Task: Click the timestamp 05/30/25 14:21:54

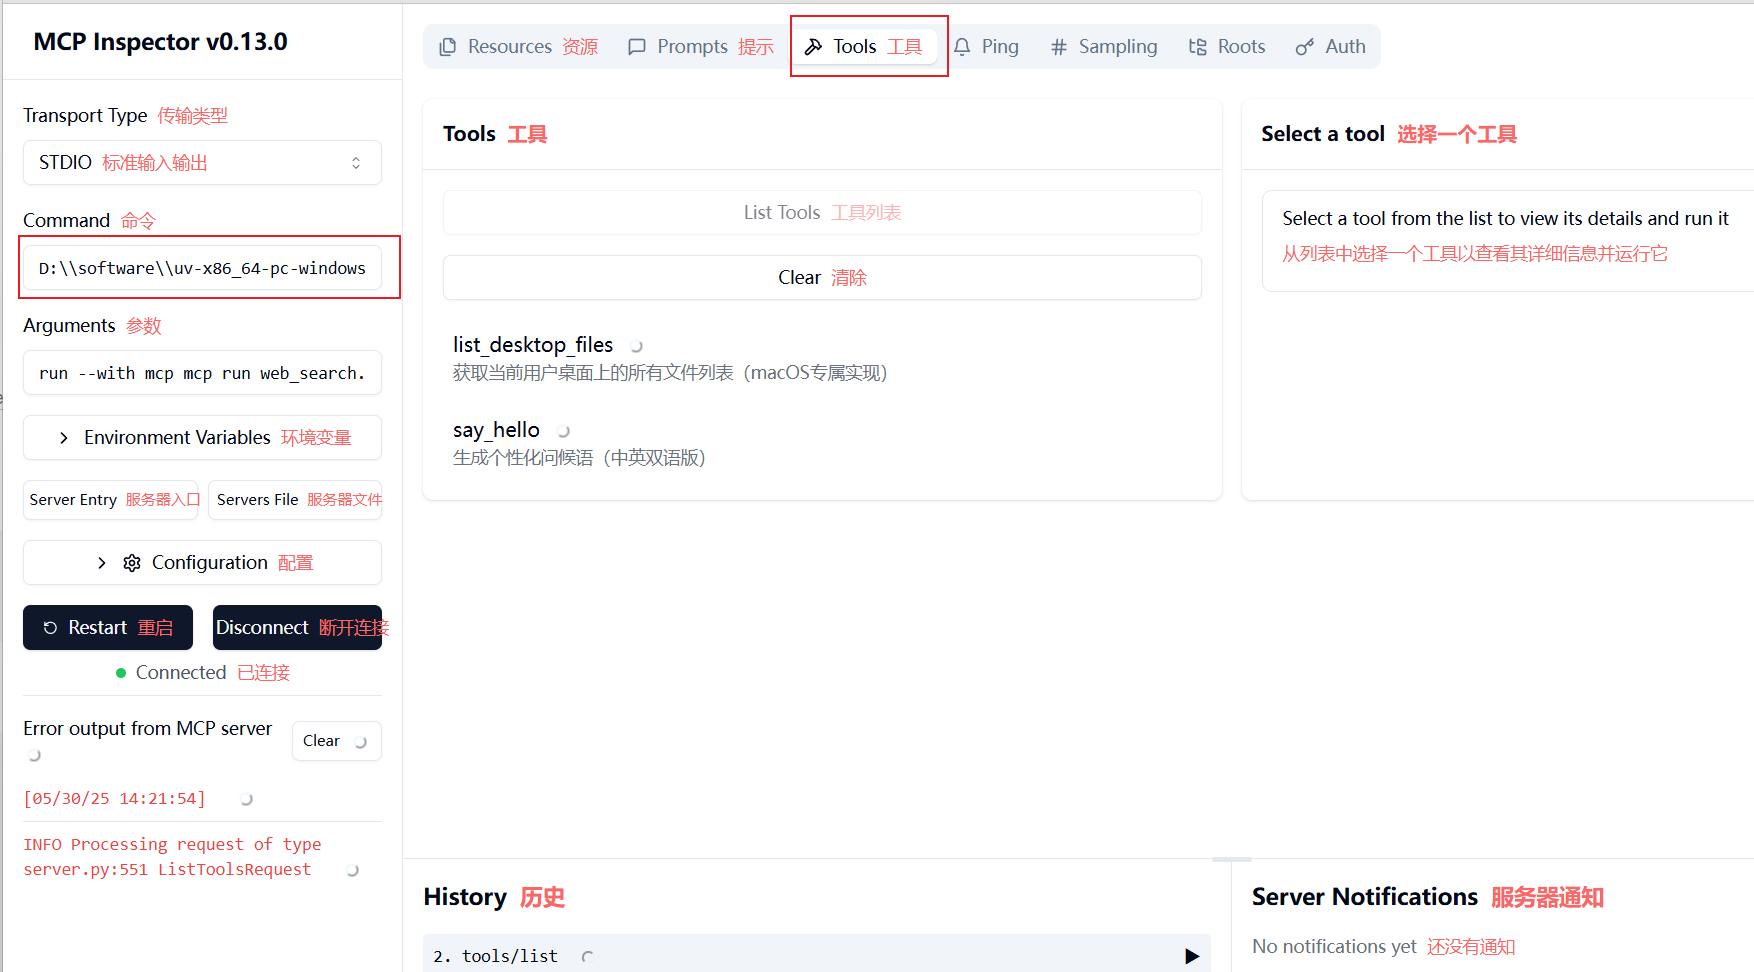Action: point(114,799)
